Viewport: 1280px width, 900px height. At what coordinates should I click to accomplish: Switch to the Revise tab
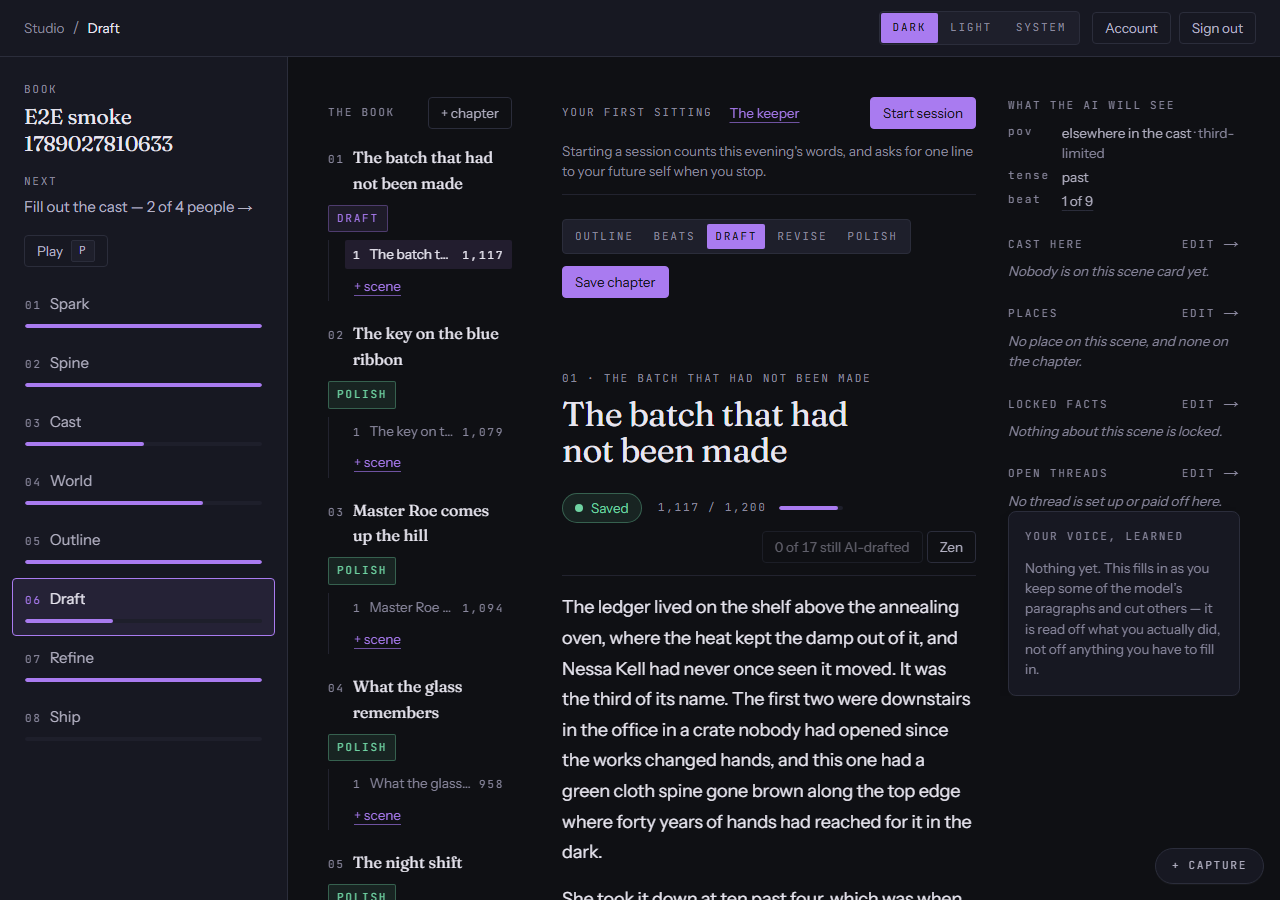802,236
